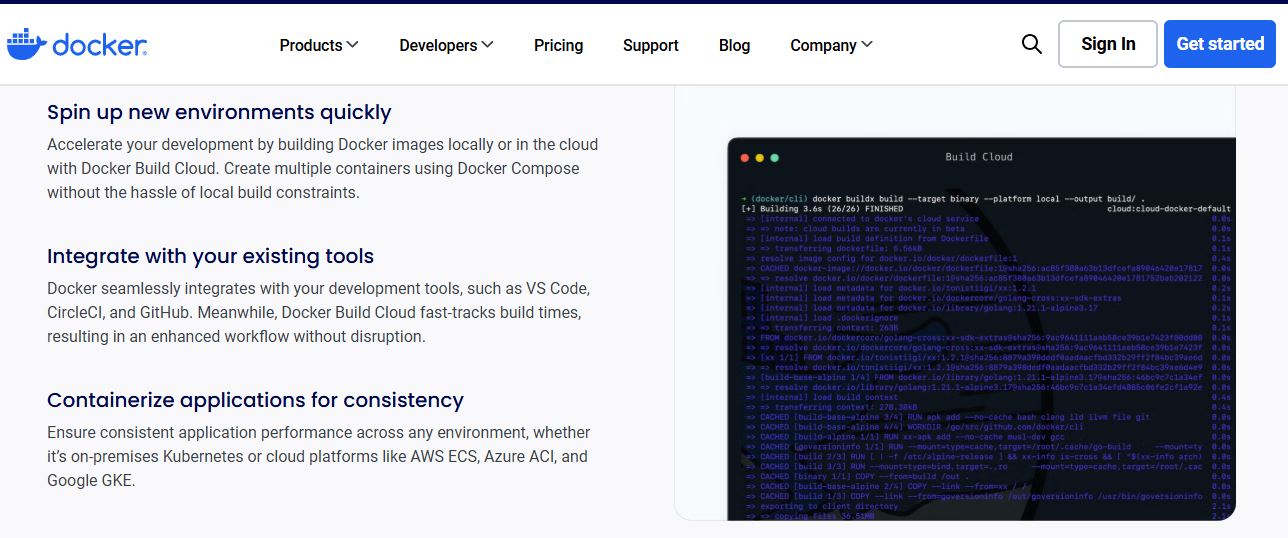Click the red dot in terminal window
The image size is (1288, 538).
coord(744,158)
